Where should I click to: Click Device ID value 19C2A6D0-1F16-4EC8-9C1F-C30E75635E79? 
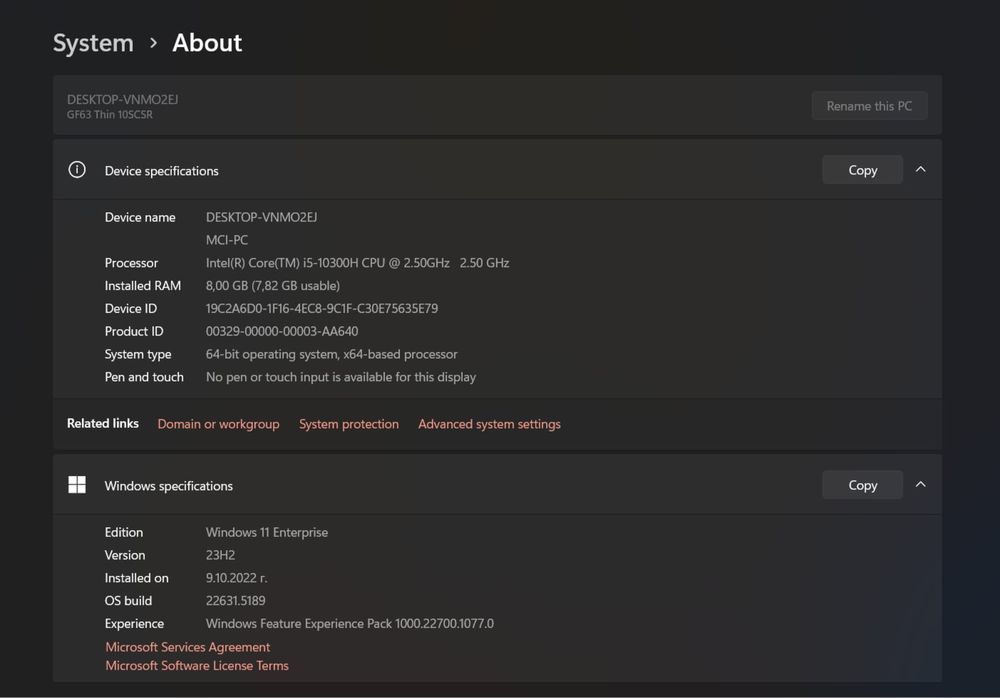(321, 309)
